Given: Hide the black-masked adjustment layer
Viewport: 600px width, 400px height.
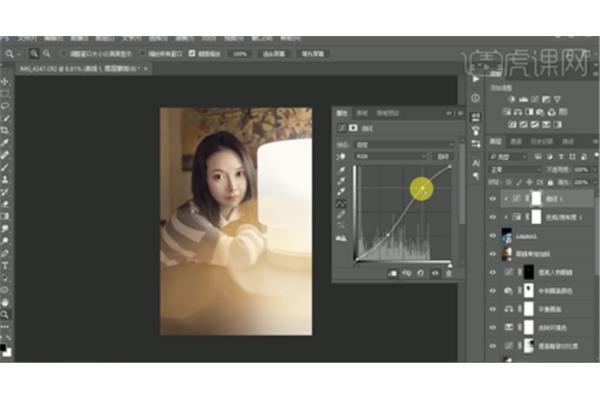Looking at the screenshot, I should [492, 273].
